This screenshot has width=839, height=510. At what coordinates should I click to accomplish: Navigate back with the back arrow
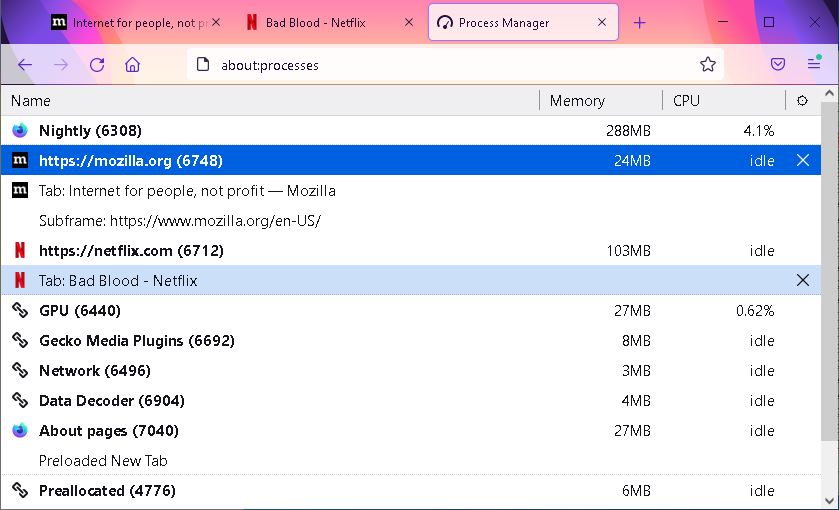click(25, 65)
